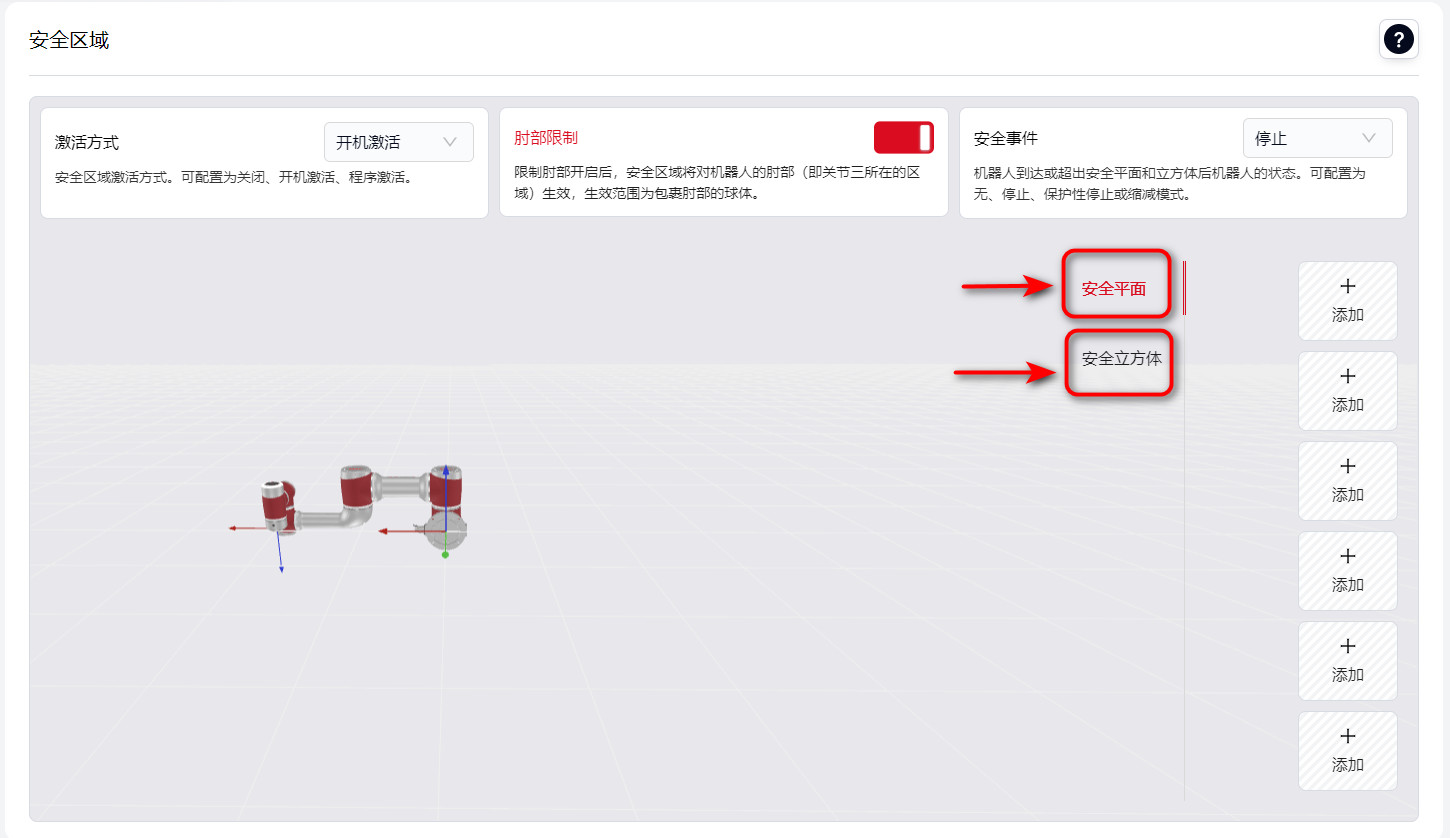
Task: Switch to the 安全立方体 tab
Action: coord(1121,358)
